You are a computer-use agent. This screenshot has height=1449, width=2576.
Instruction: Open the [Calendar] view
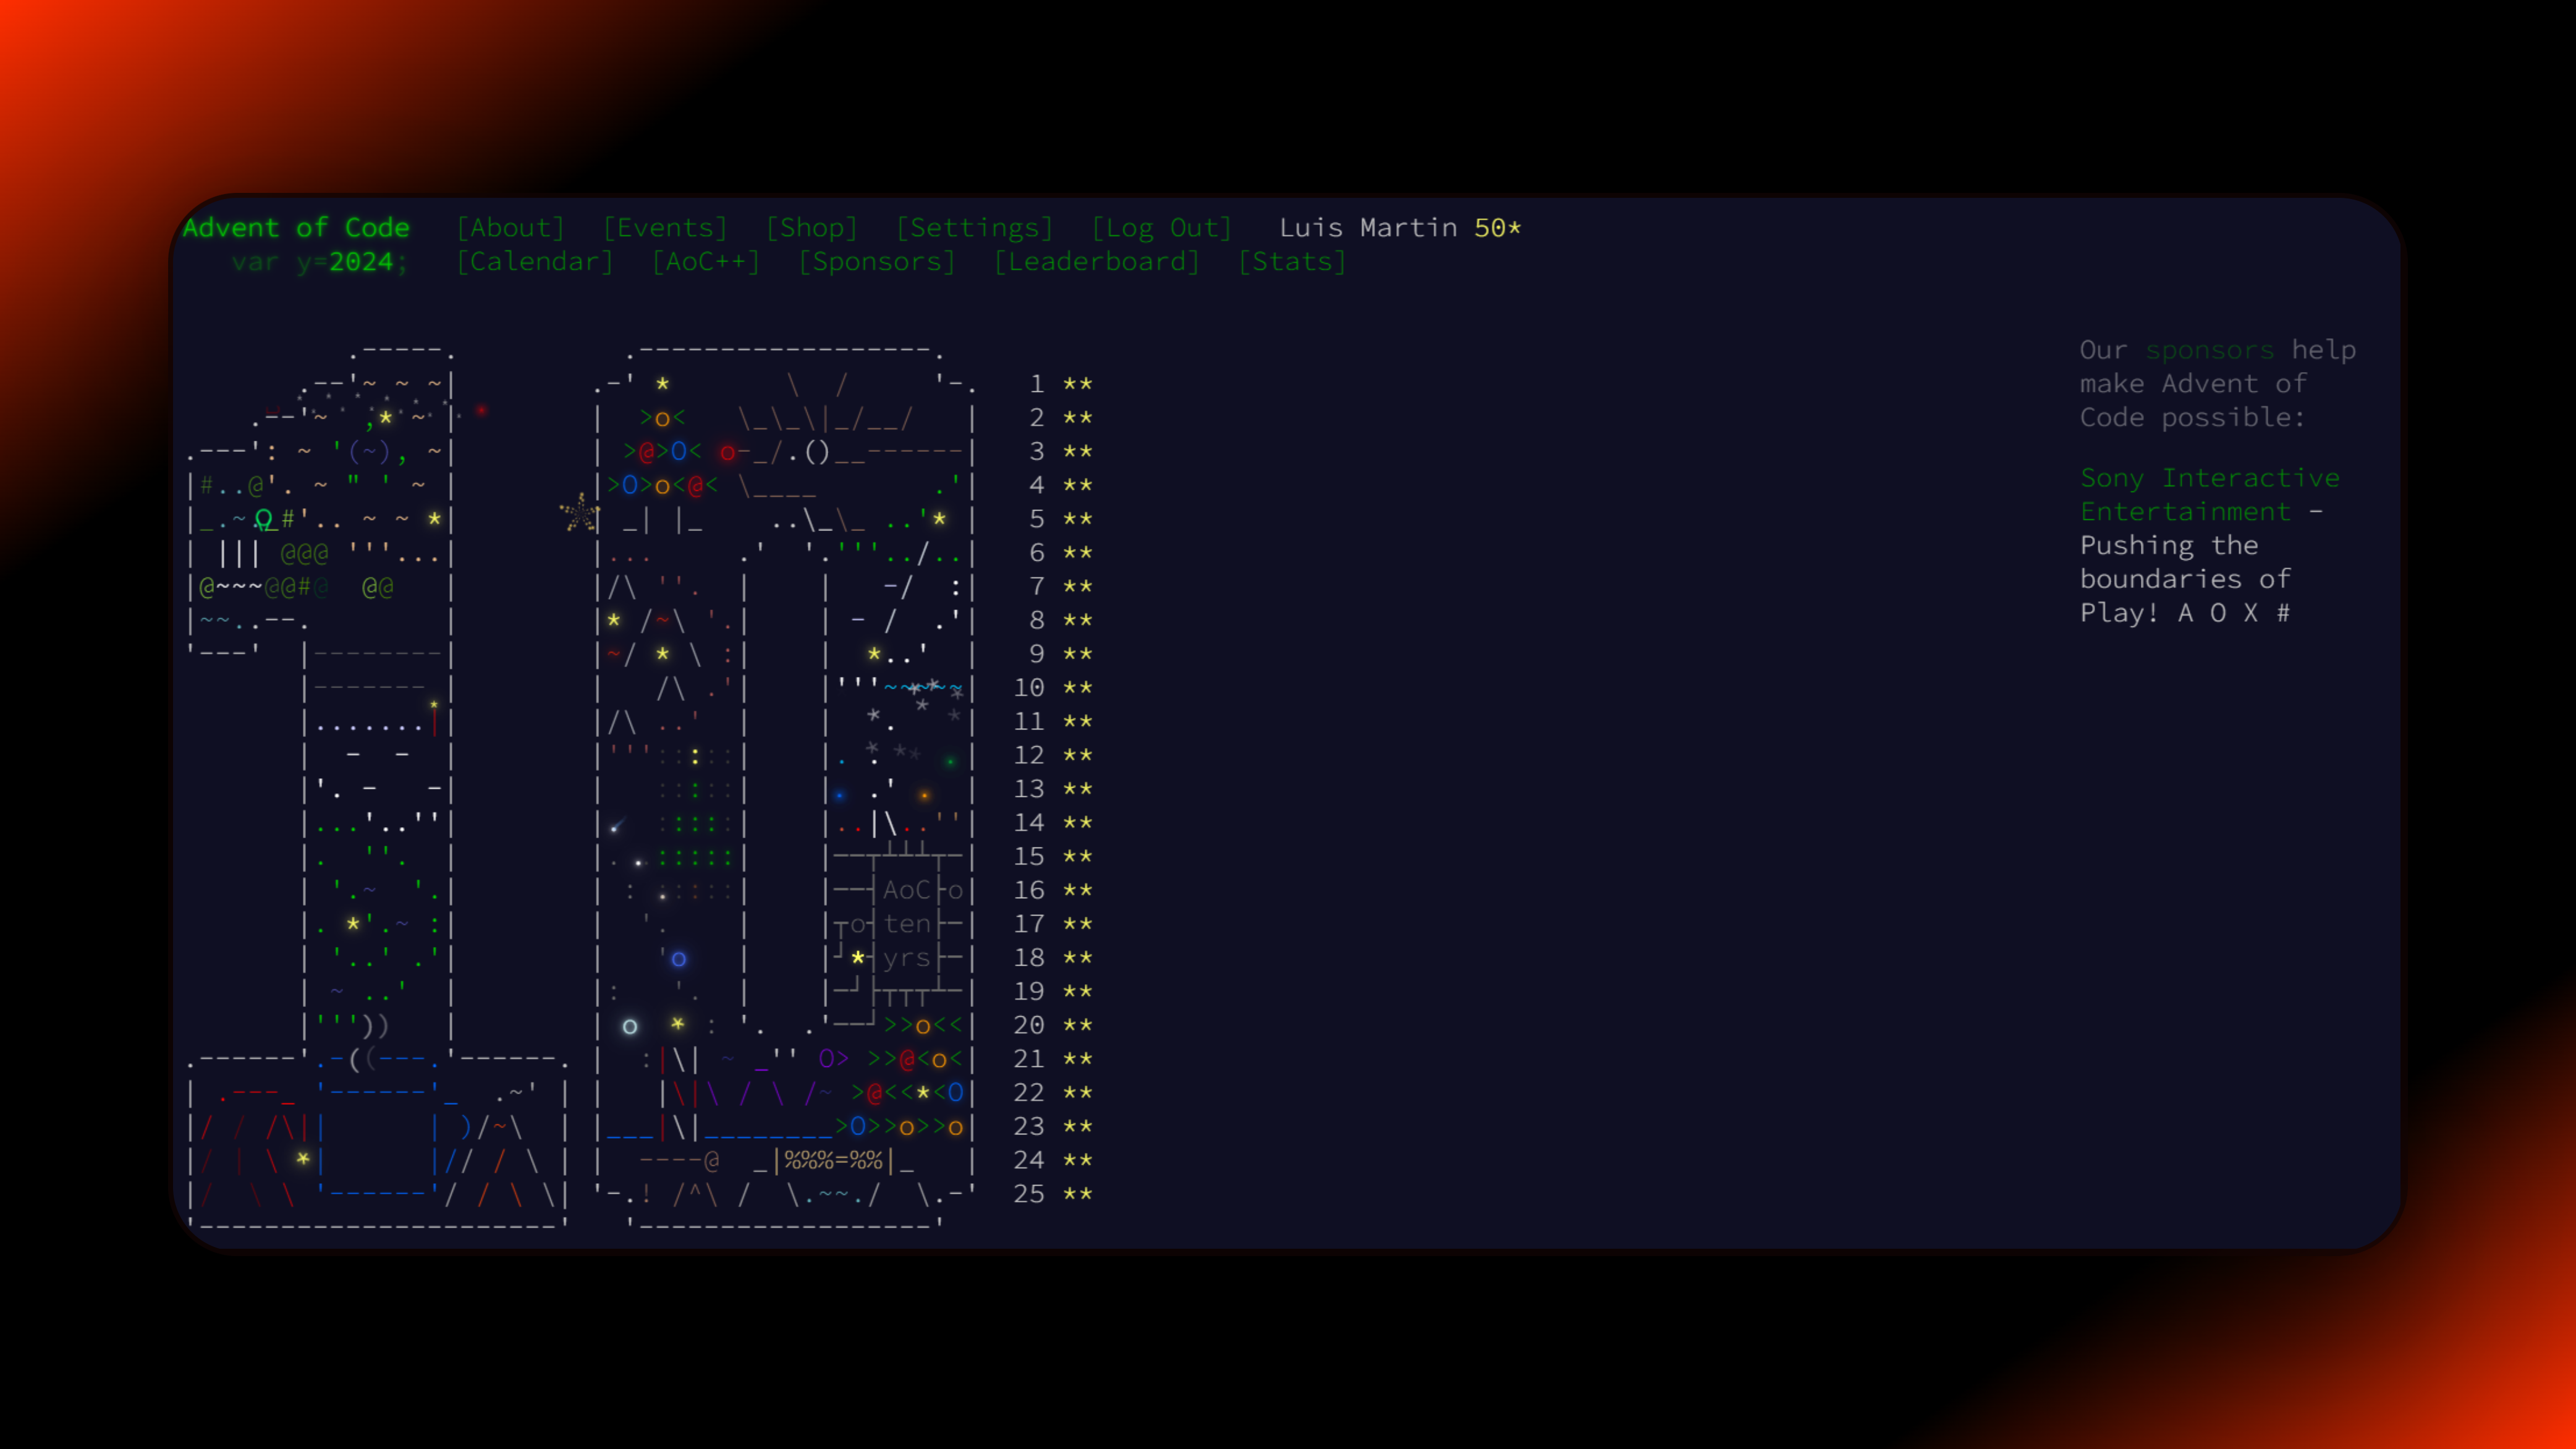[x=535, y=262]
